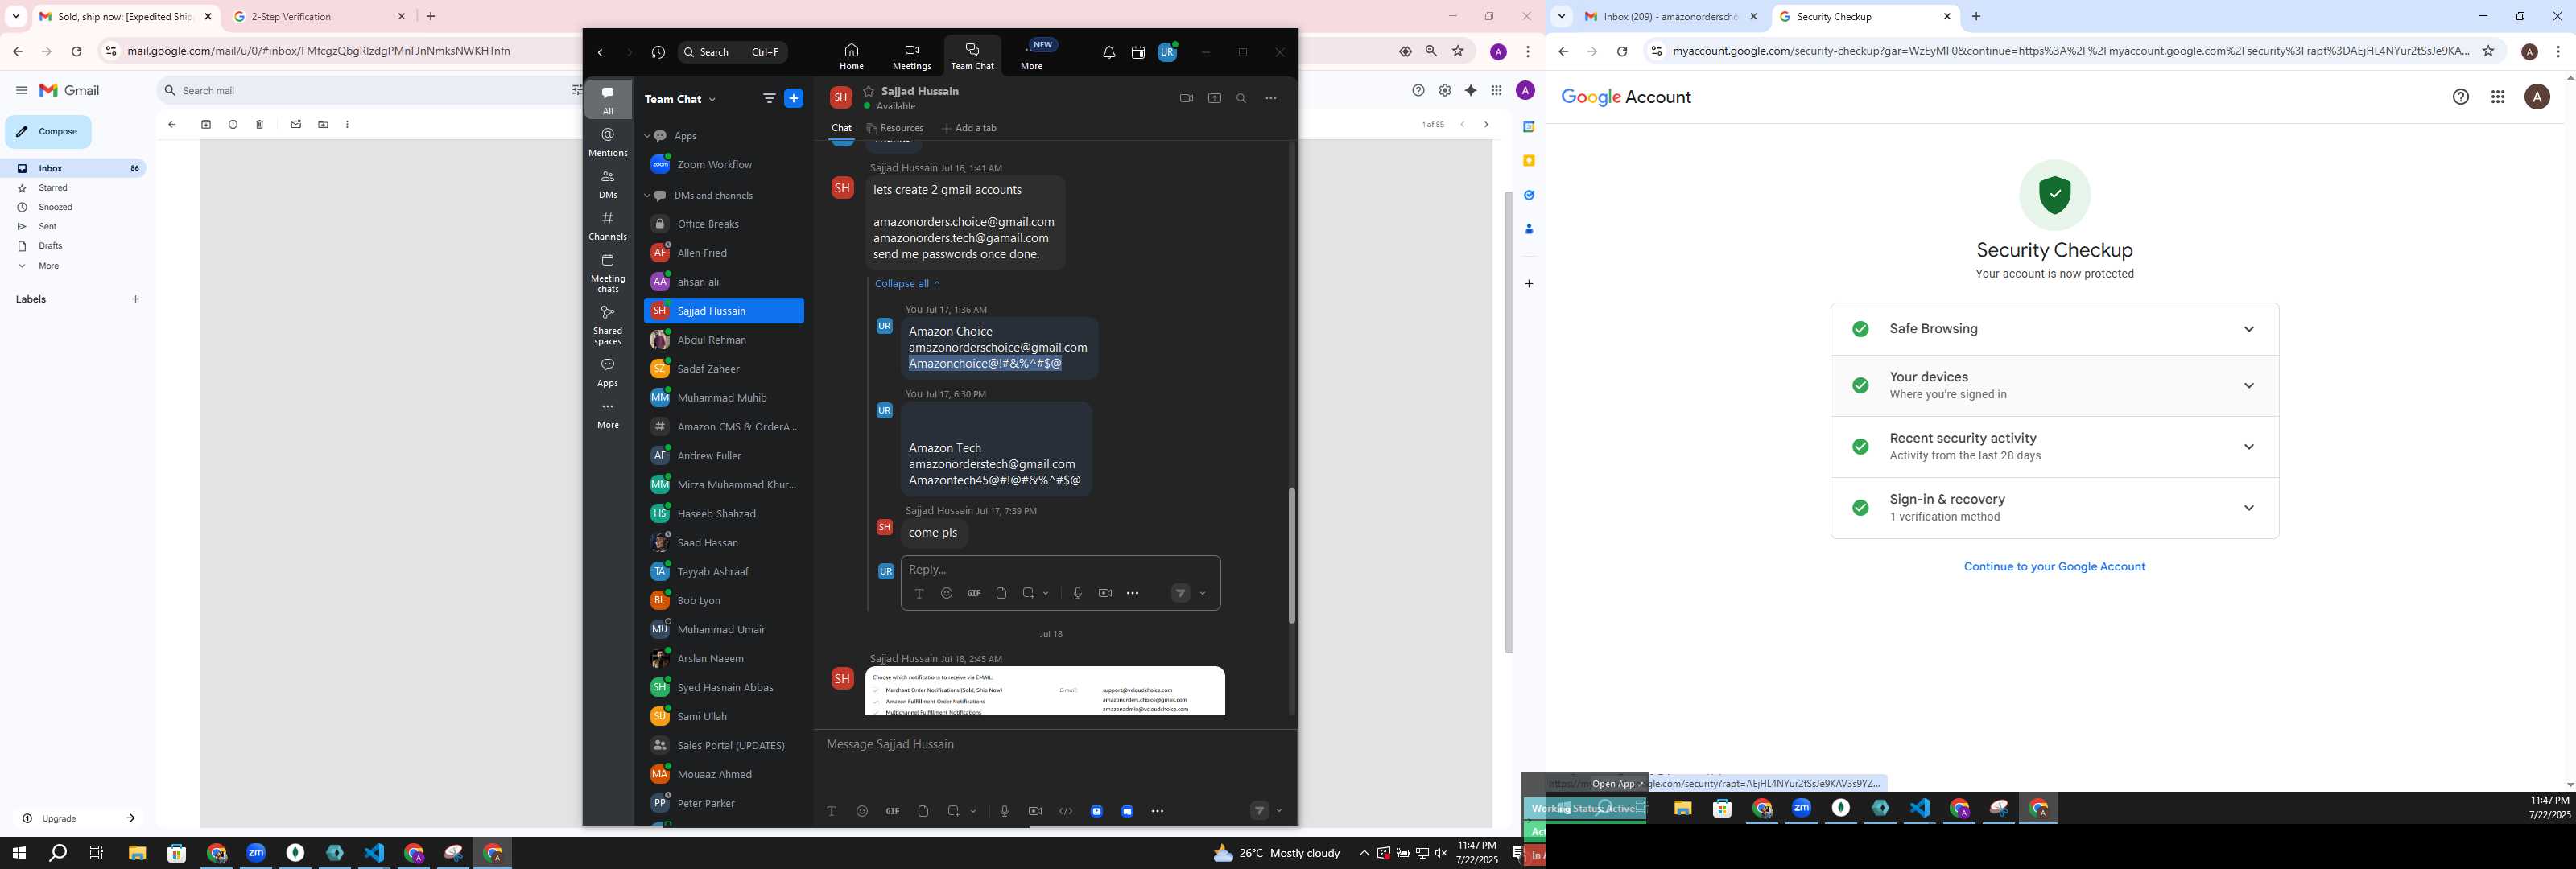Image resolution: width=2576 pixels, height=869 pixels.
Task: Click Gmail Compose button
Action: tap(48, 132)
